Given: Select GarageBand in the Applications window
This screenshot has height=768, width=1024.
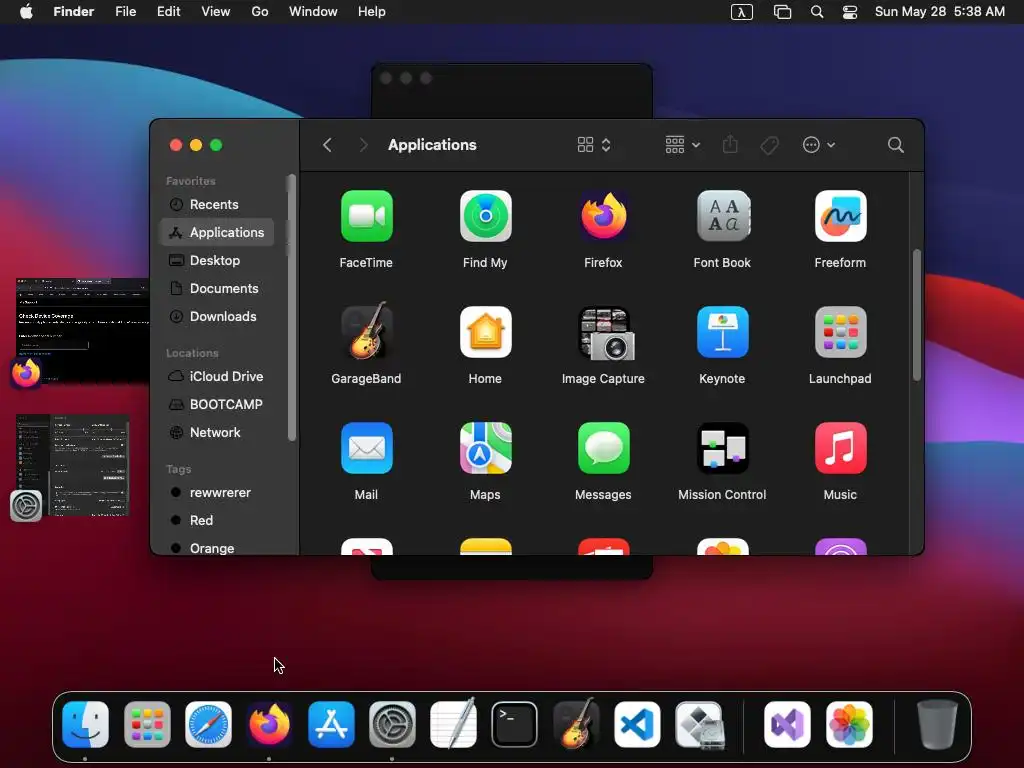Looking at the screenshot, I should [366, 332].
